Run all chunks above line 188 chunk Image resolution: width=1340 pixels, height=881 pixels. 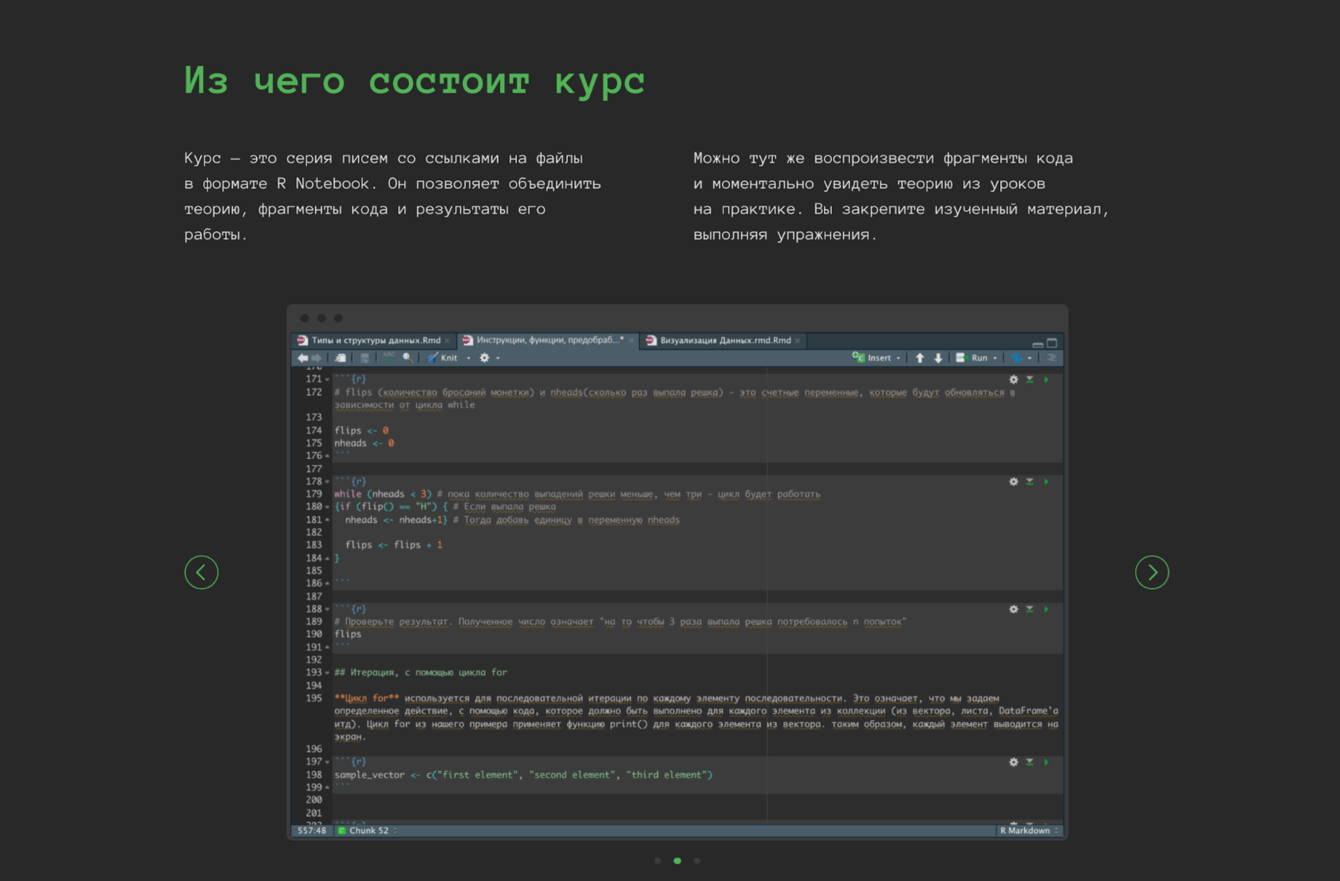coord(1030,609)
